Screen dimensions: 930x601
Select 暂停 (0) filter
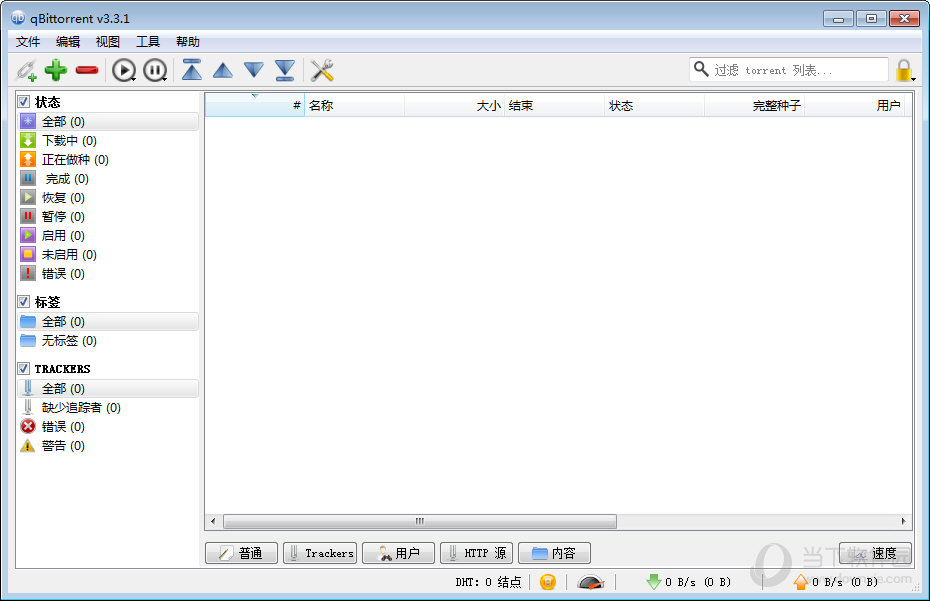(108, 217)
